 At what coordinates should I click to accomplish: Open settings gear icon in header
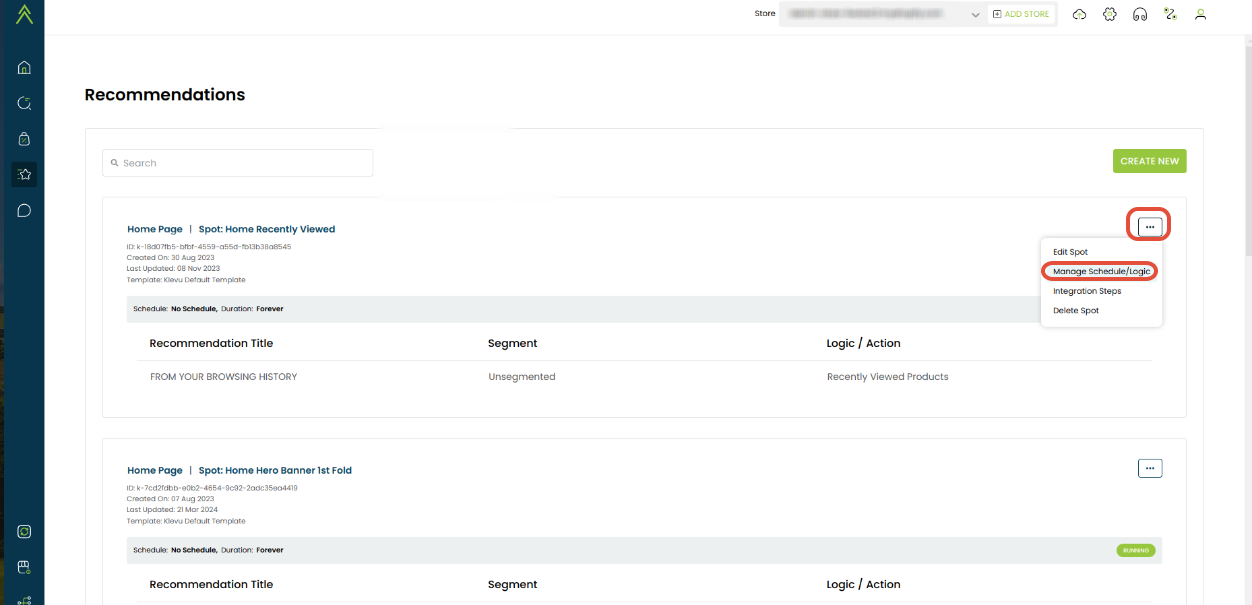1109,15
